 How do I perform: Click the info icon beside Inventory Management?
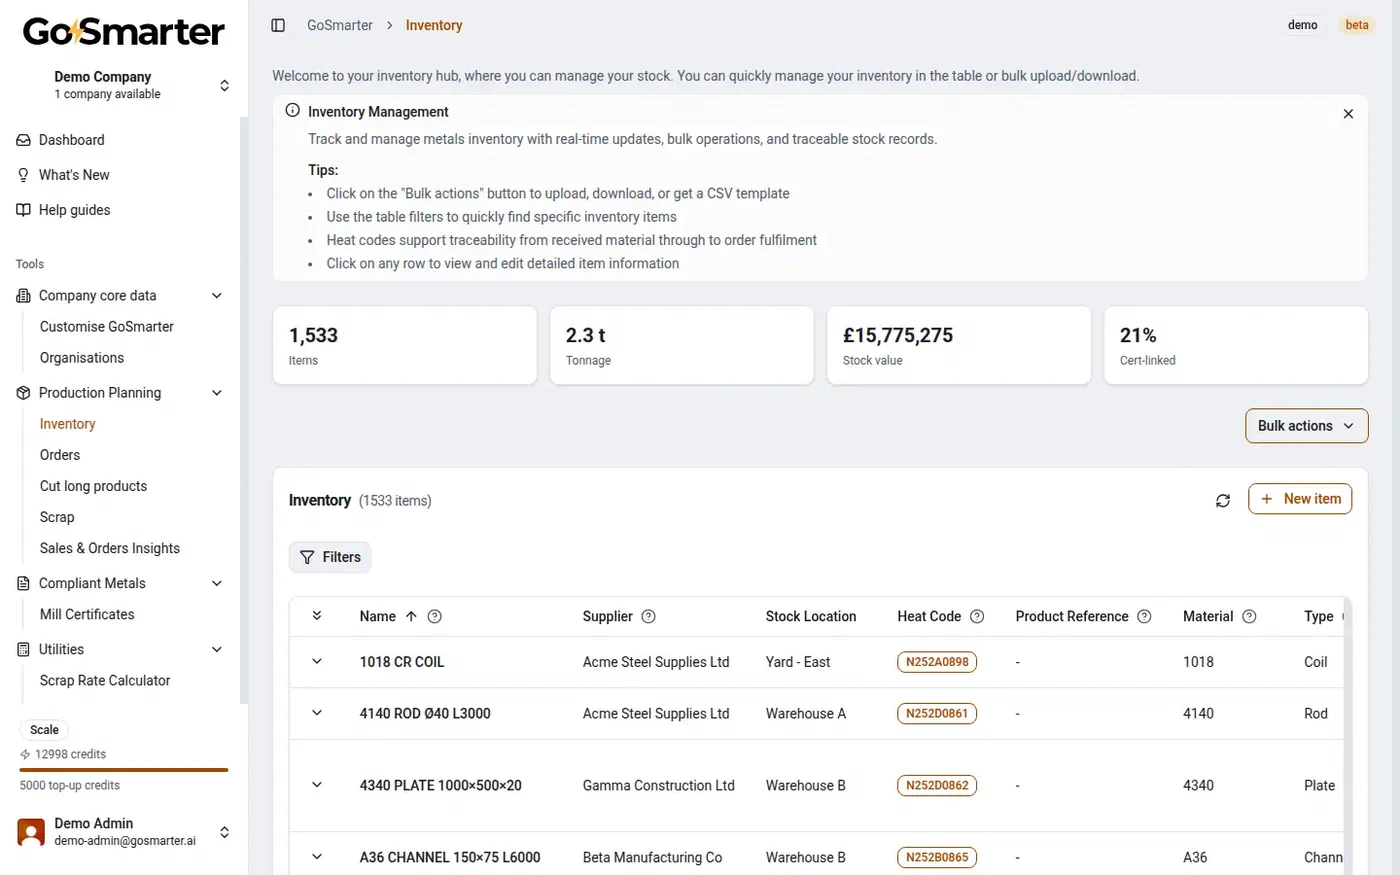[292, 111]
